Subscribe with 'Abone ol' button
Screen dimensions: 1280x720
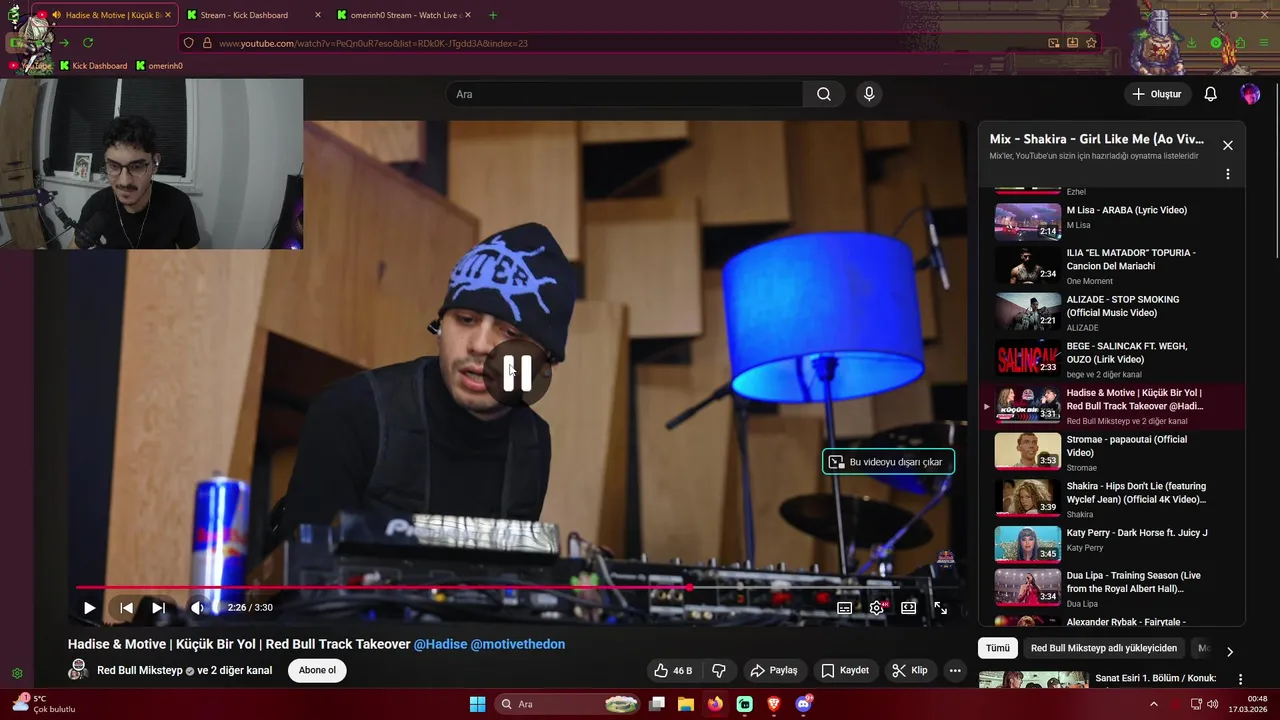click(x=317, y=670)
